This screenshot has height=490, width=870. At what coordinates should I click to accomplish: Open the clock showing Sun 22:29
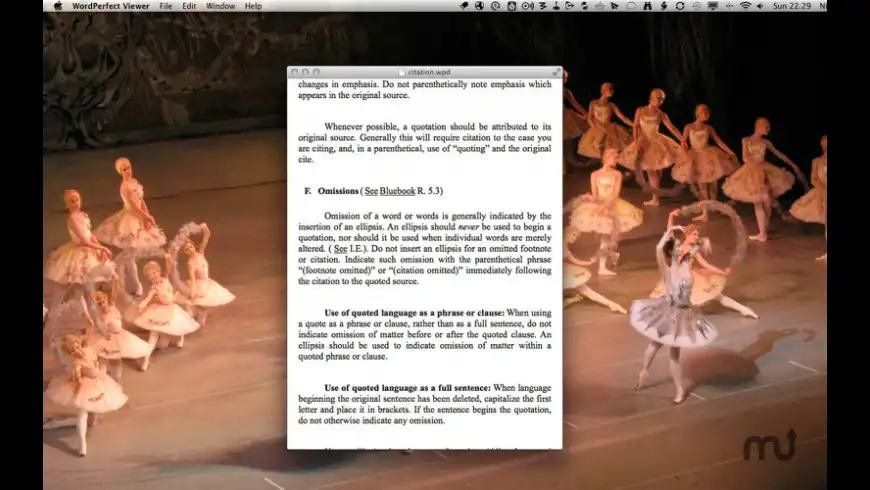point(792,6)
